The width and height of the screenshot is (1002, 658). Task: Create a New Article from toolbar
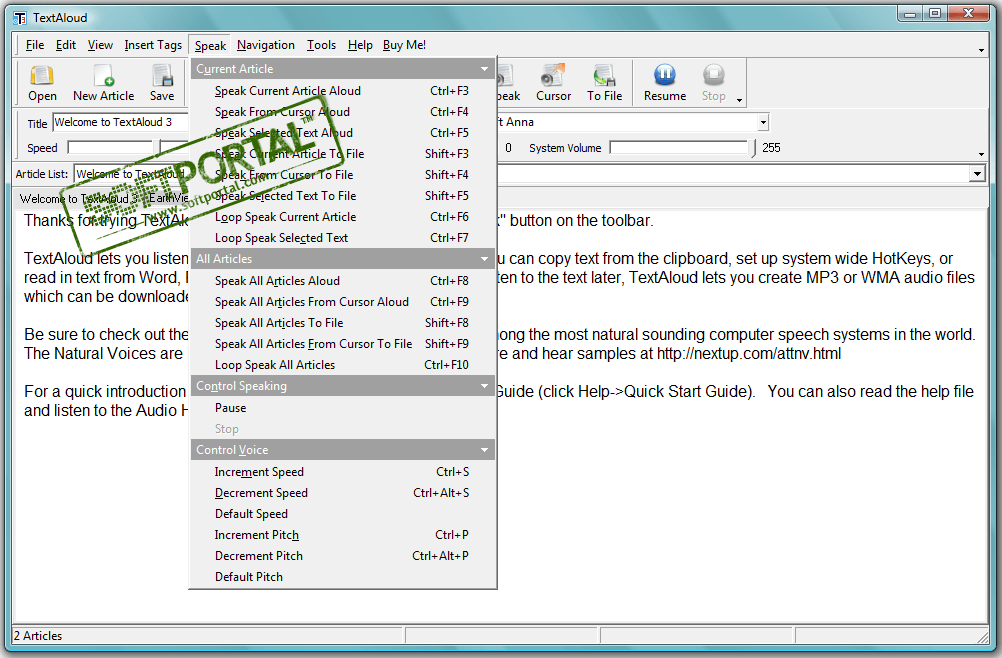(x=104, y=83)
